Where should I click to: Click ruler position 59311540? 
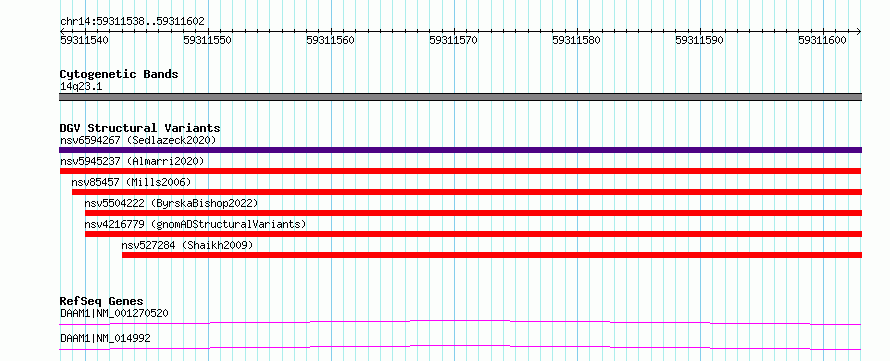85,40
